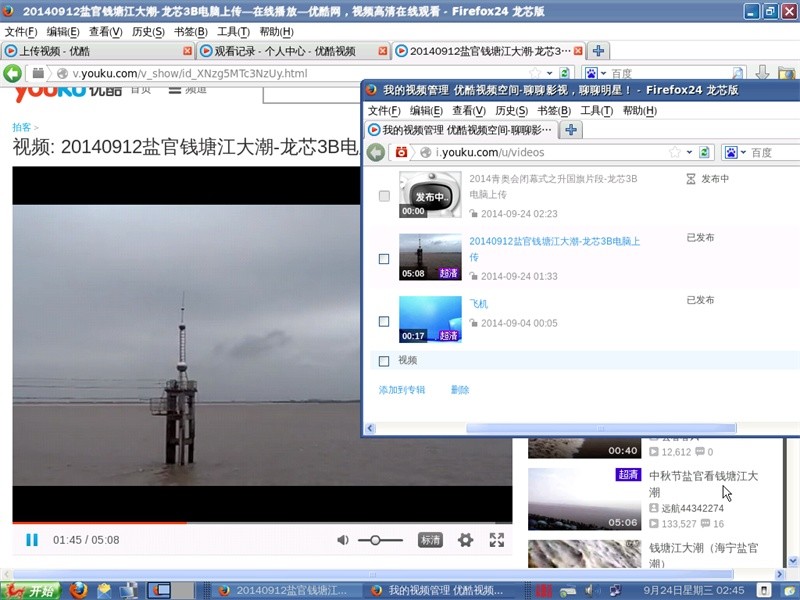
Task: Click 9月24日星期三 02:45 clock
Action: tap(693, 591)
